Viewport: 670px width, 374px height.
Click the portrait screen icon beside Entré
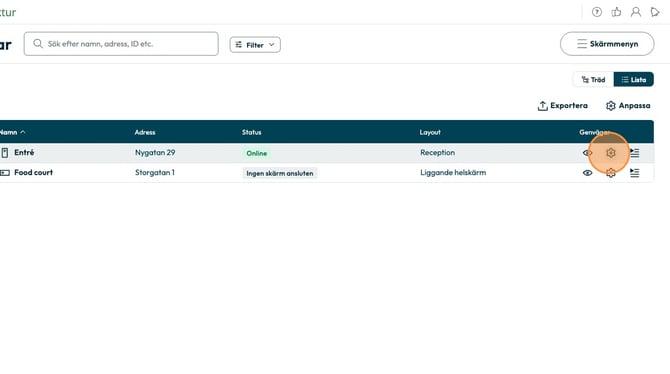[5, 153]
